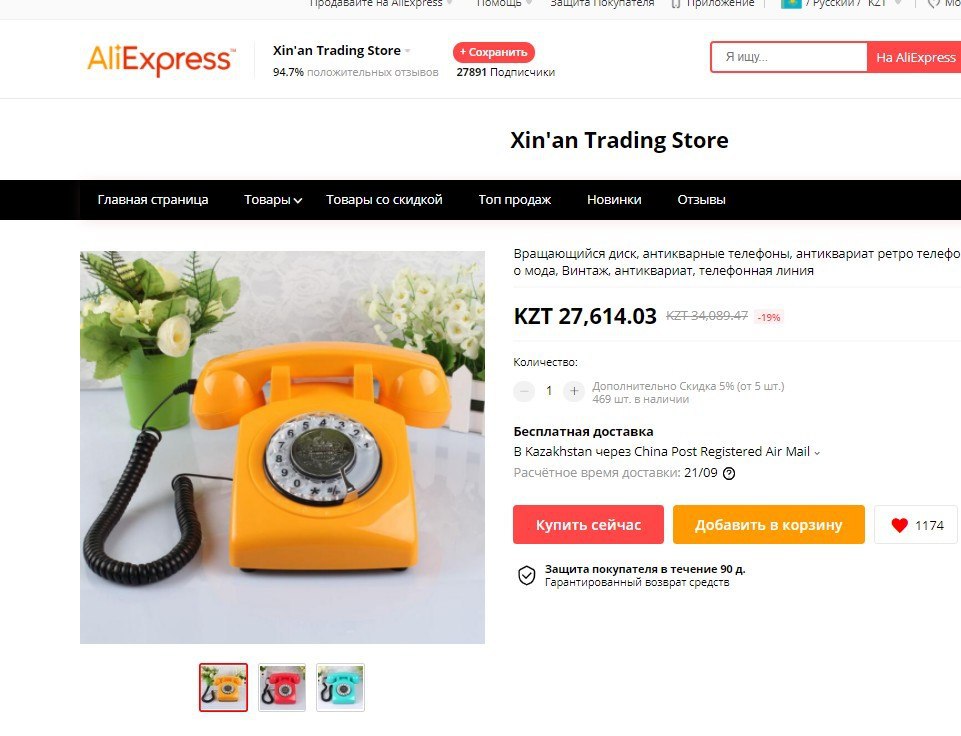
Task: Click the Купить сейчас button
Action: [588, 525]
